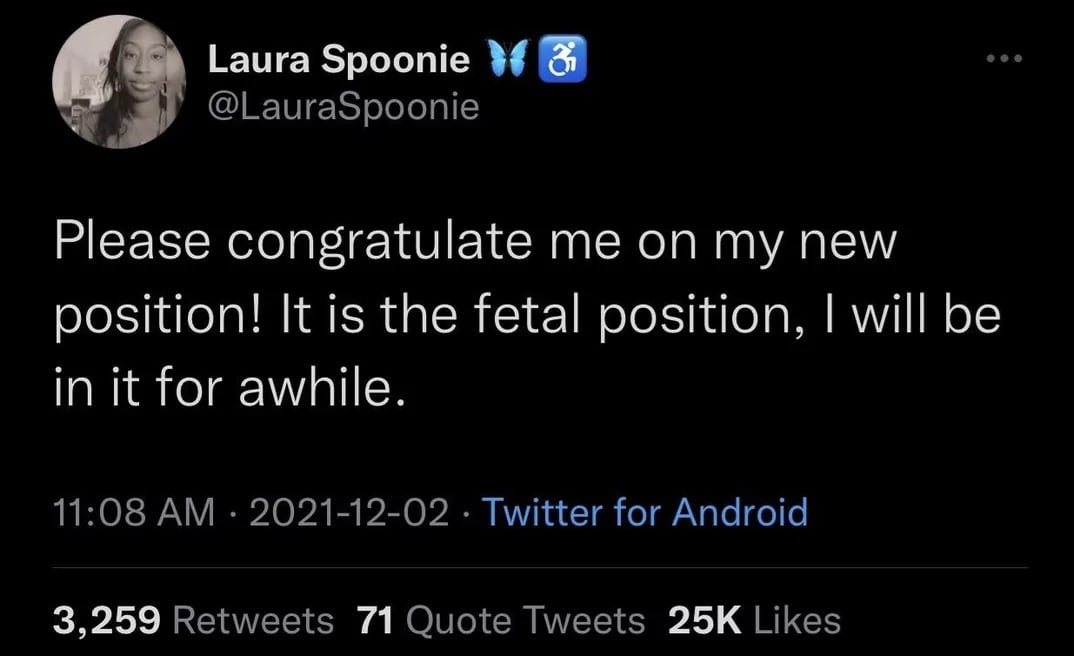Click the 25K likes count number
Image resolution: width=1074 pixels, height=656 pixels.
pyautogui.click(x=704, y=620)
